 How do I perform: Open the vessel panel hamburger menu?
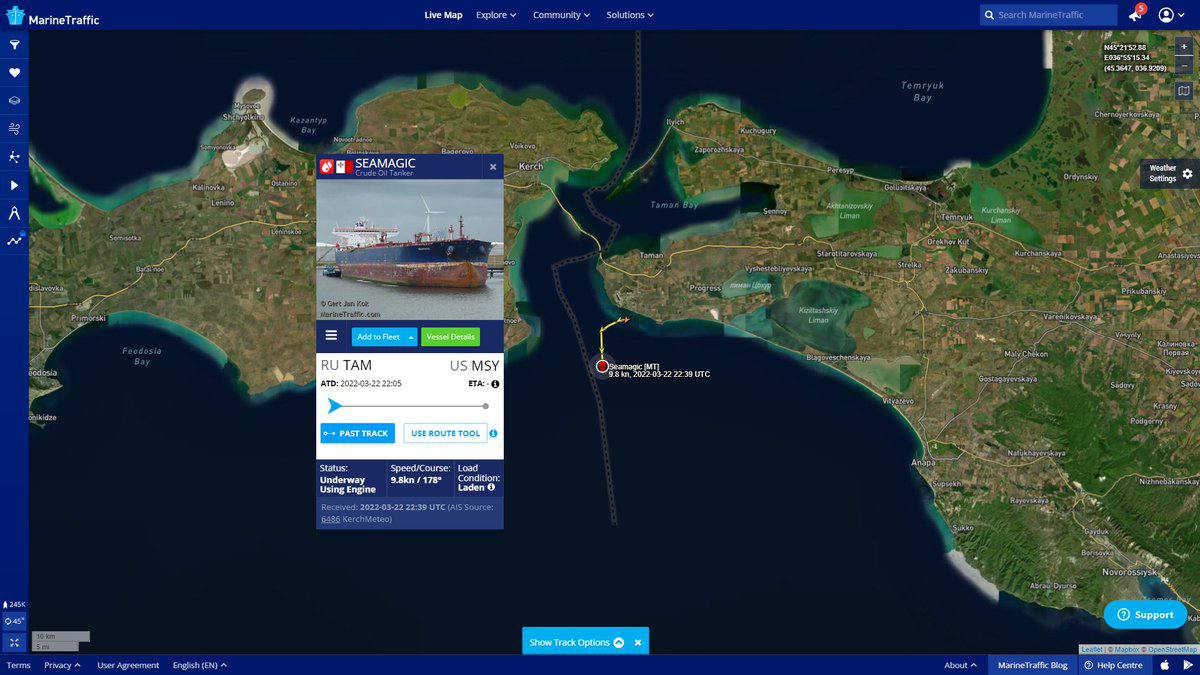tap(331, 335)
